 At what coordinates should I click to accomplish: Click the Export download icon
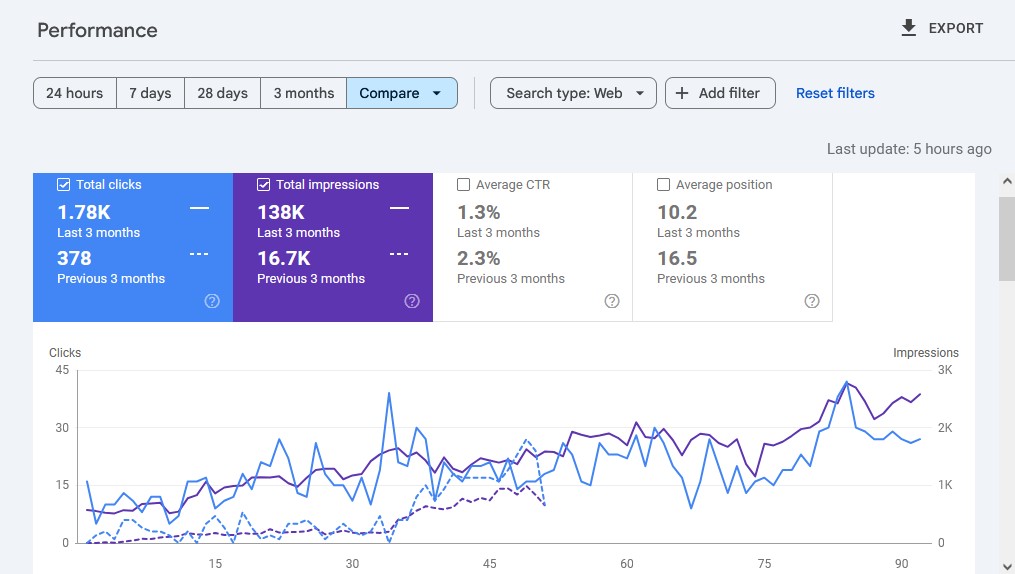pyautogui.click(x=908, y=28)
